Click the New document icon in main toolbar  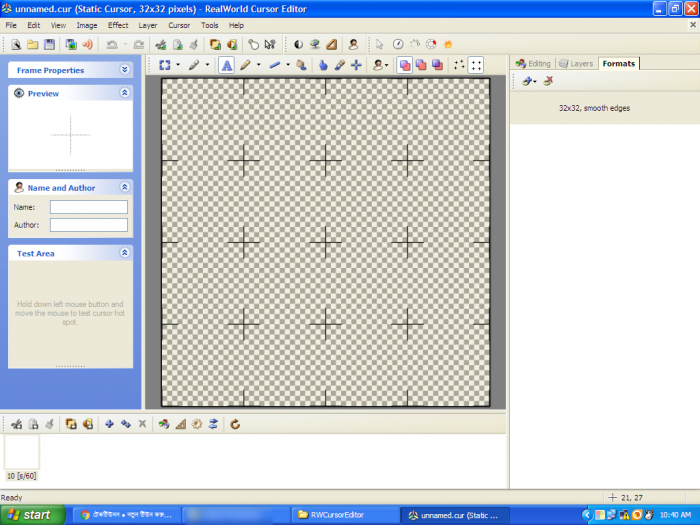(16, 44)
